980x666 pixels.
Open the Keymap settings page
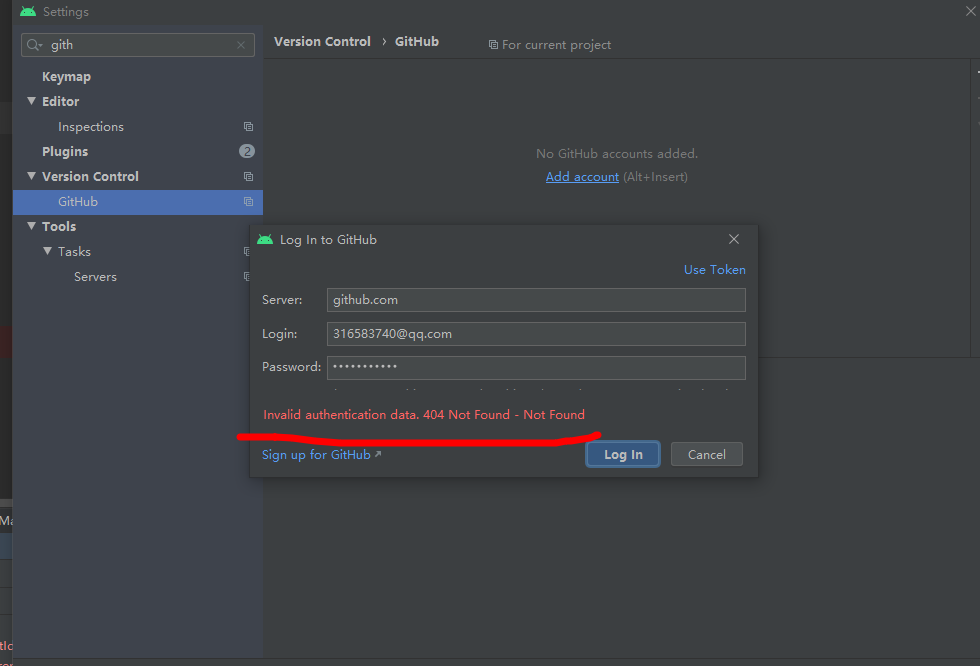(66, 77)
